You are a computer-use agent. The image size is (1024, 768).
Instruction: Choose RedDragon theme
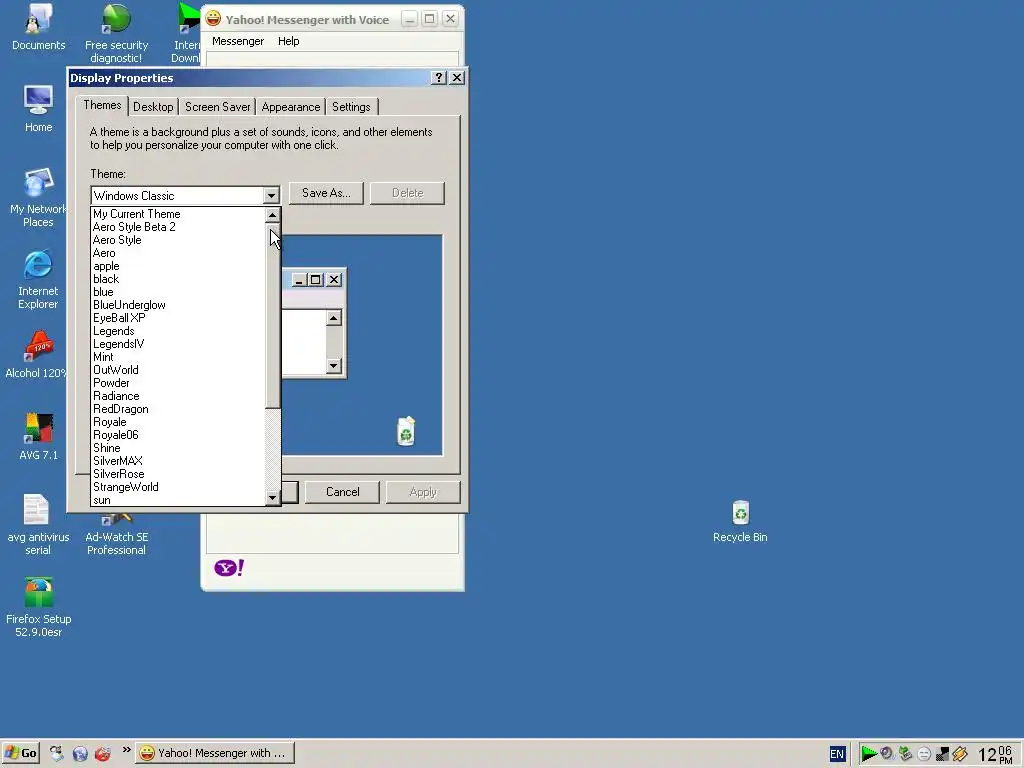coord(178,409)
